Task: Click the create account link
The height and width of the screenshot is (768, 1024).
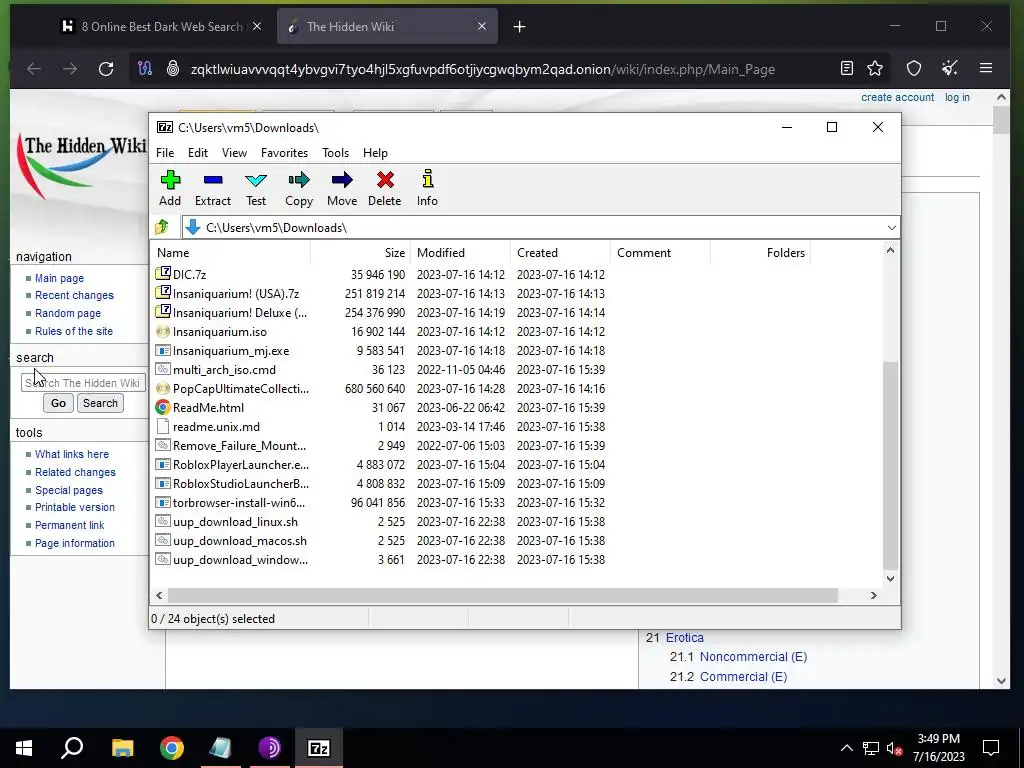Action: pos(897,97)
